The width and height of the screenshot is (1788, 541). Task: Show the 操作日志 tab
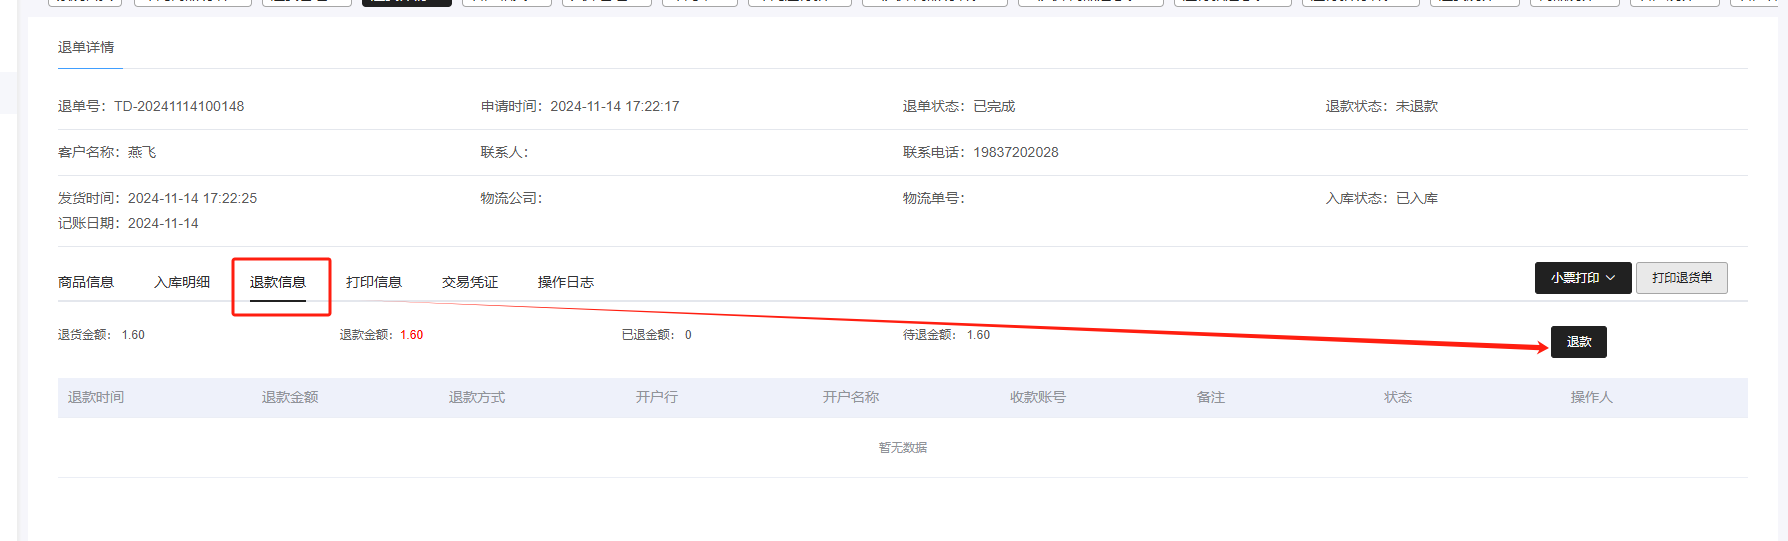tap(566, 282)
